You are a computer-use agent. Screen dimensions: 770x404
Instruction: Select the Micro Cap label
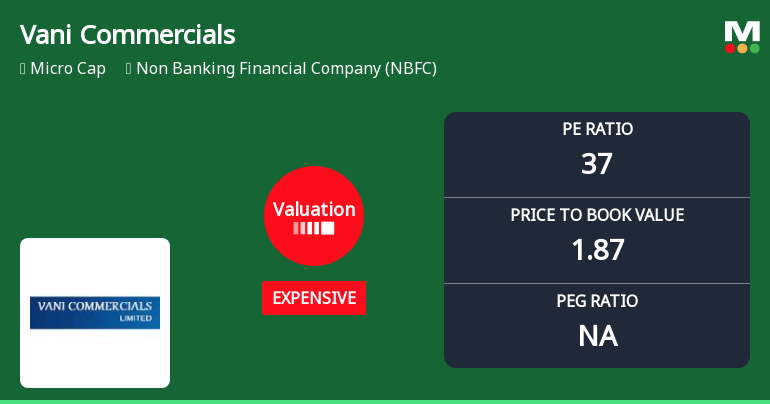pyautogui.click(x=68, y=69)
